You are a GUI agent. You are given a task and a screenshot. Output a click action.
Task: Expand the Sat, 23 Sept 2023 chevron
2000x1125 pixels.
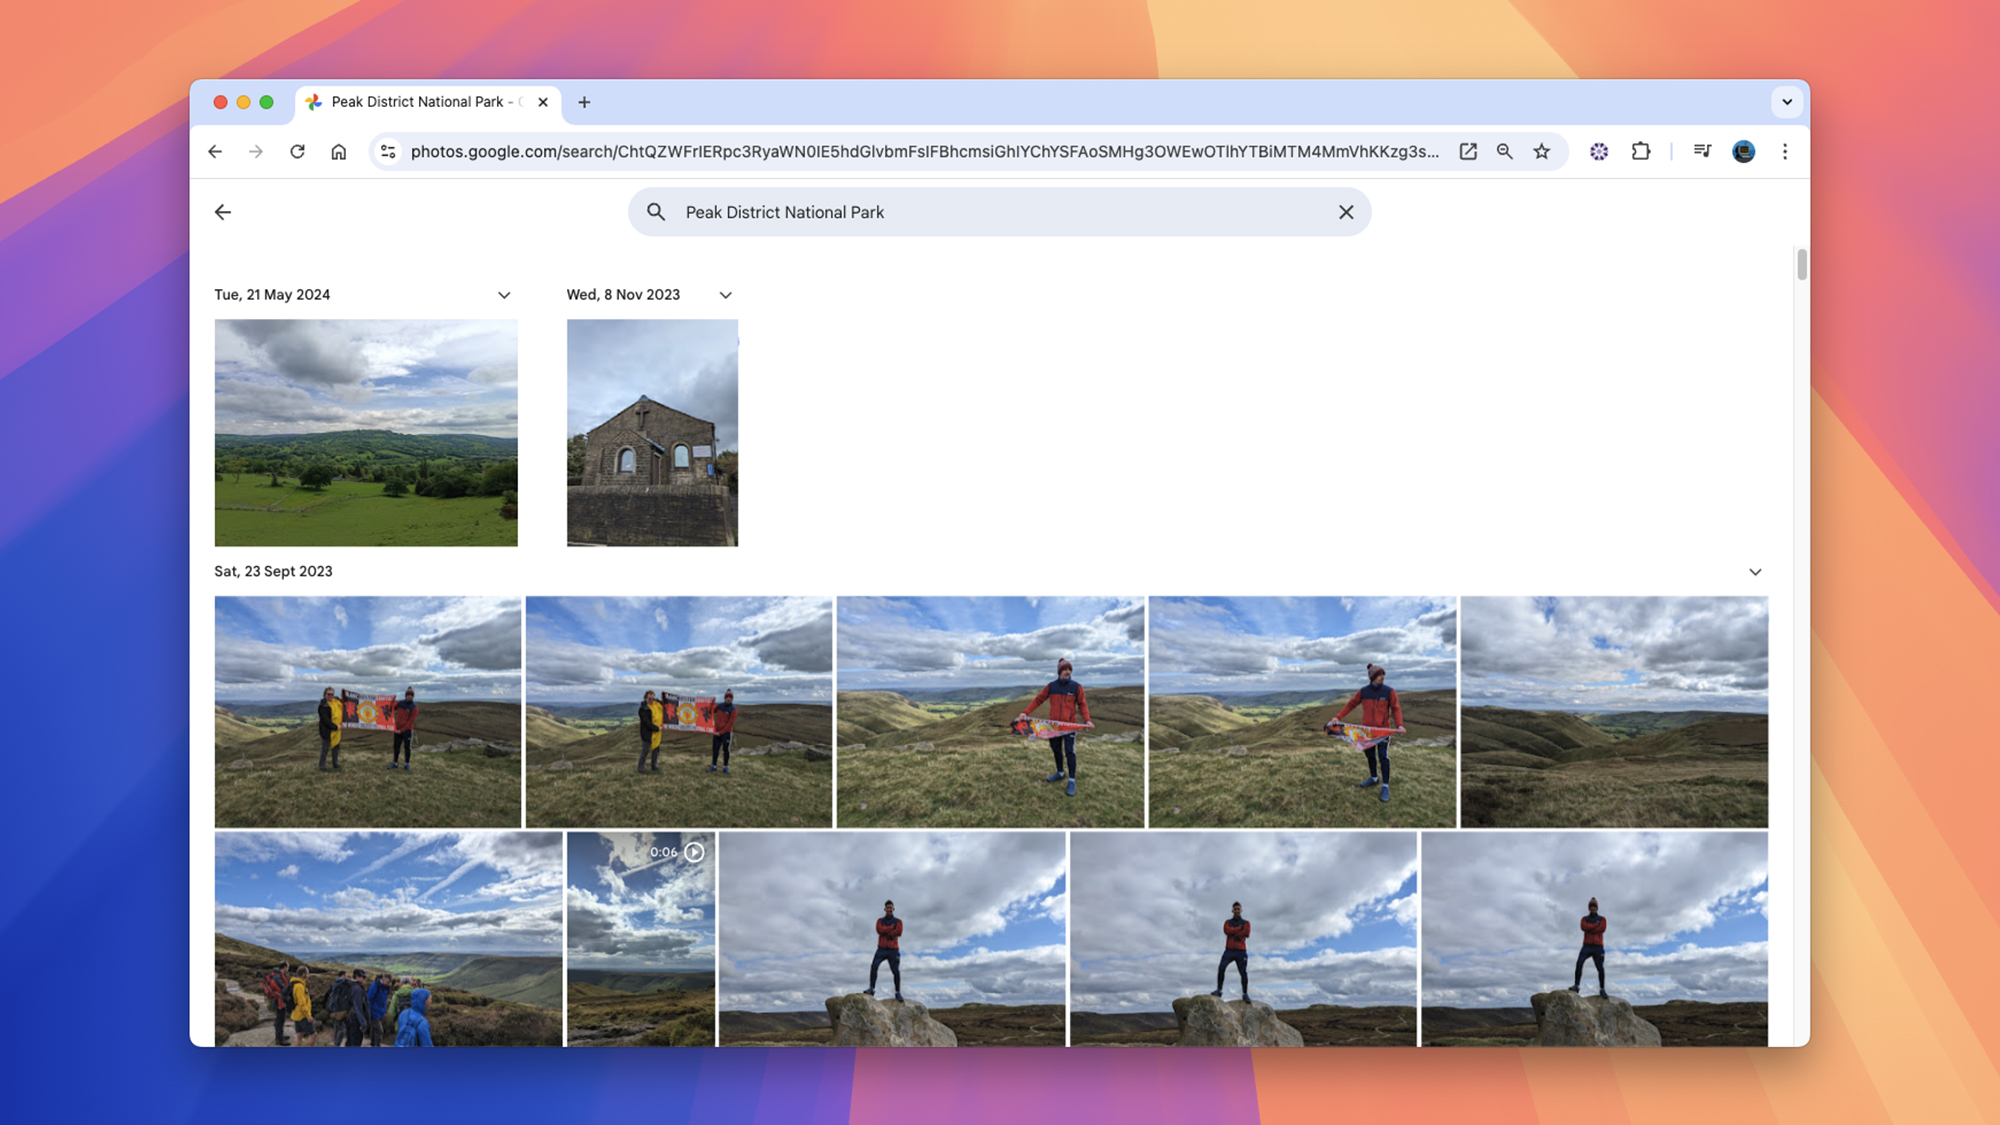point(1755,572)
